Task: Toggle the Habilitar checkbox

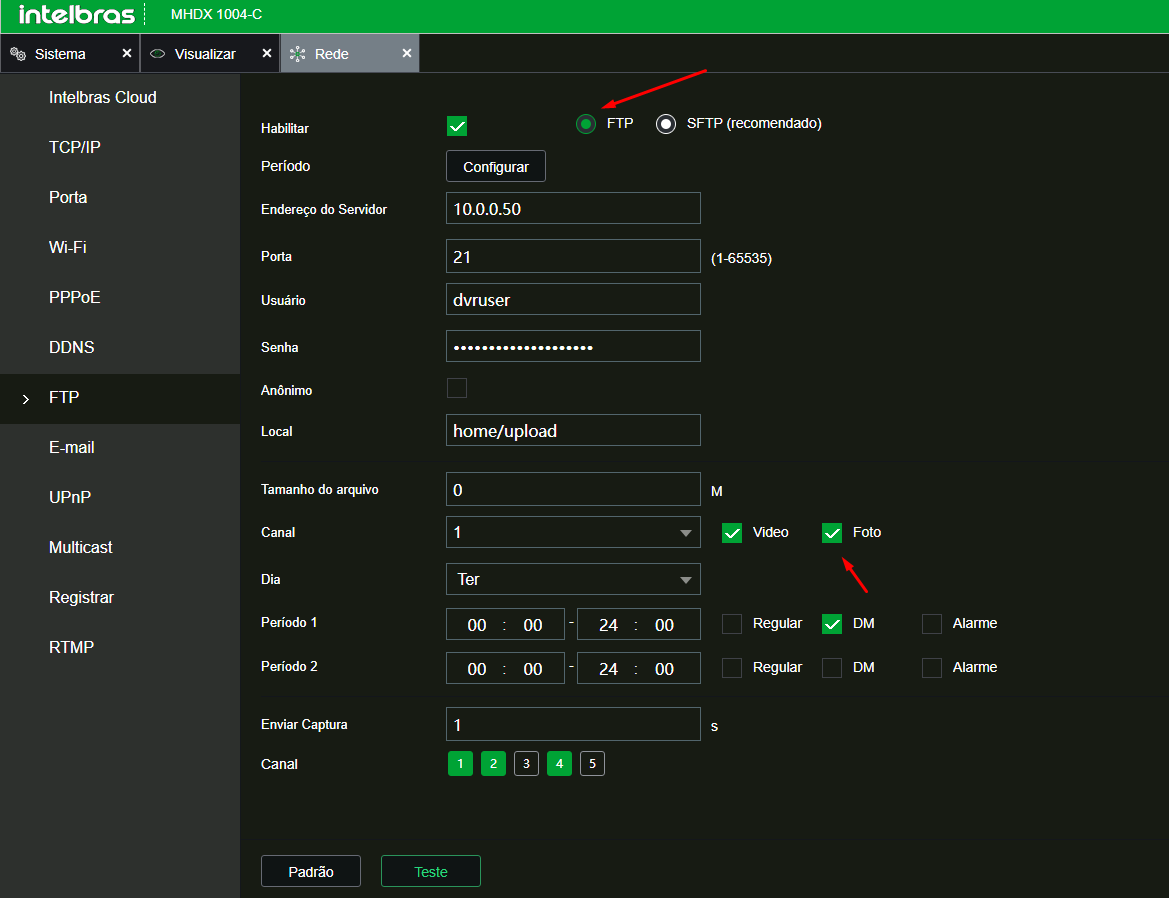Action: point(457,126)
